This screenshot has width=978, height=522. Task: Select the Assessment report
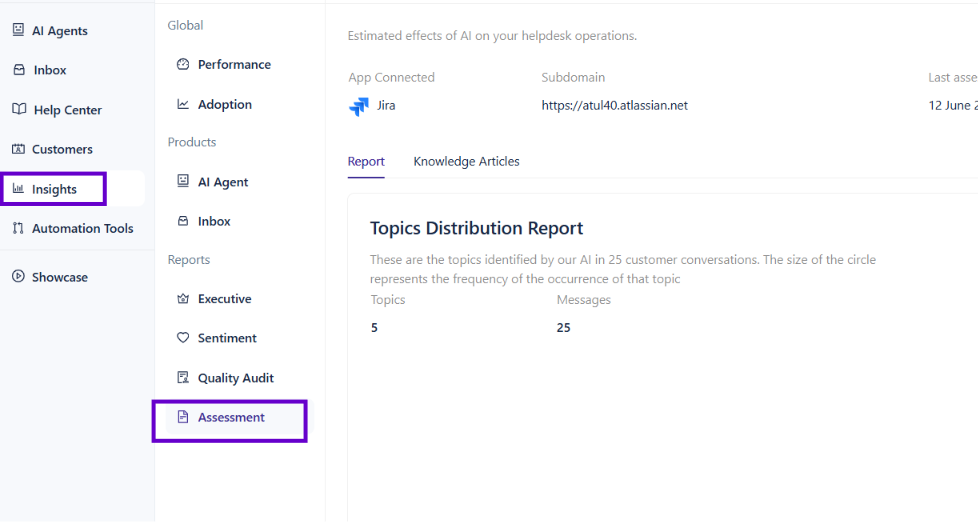click(231, 417)
